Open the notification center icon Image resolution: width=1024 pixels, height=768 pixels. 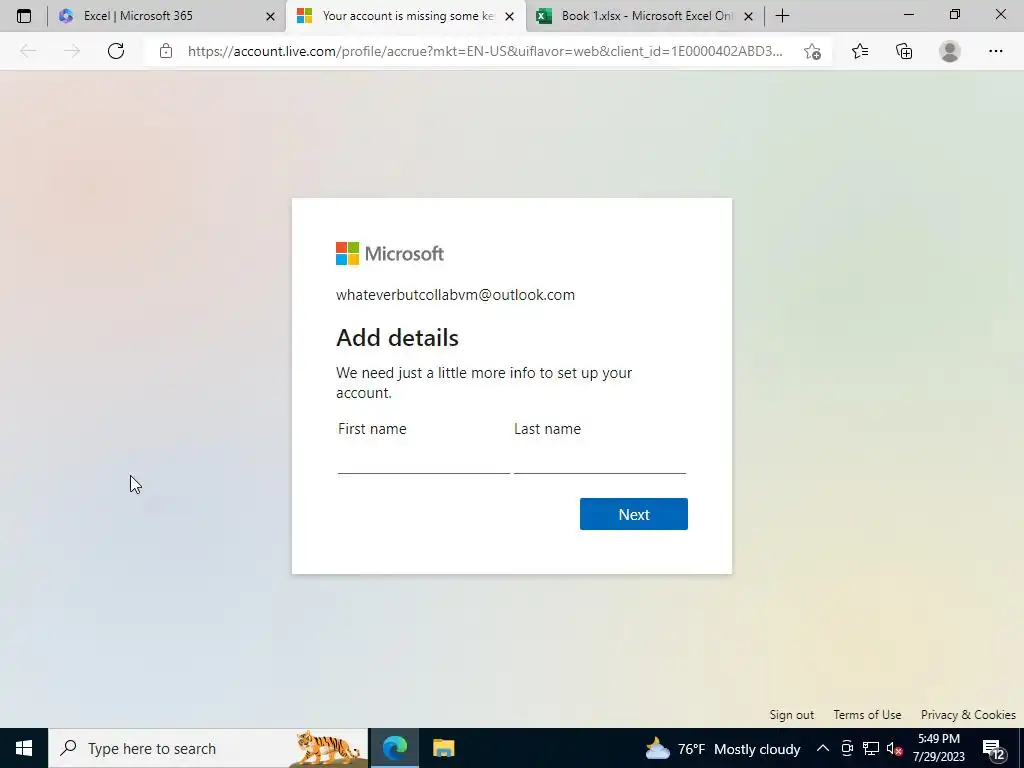pyautogui.click(x=994, y=748)
